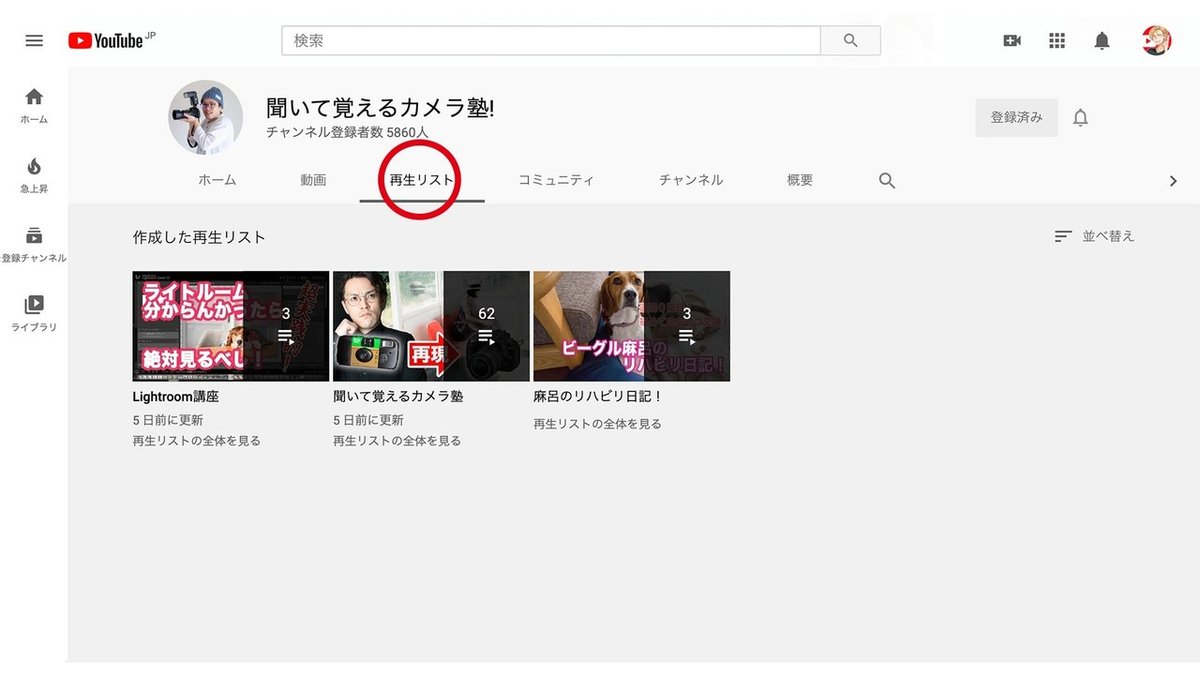Image resolution: width=1200 pixels, height=675 pixels.
Task: Open the create video camera icon
Action: (x=1012, y=41)
